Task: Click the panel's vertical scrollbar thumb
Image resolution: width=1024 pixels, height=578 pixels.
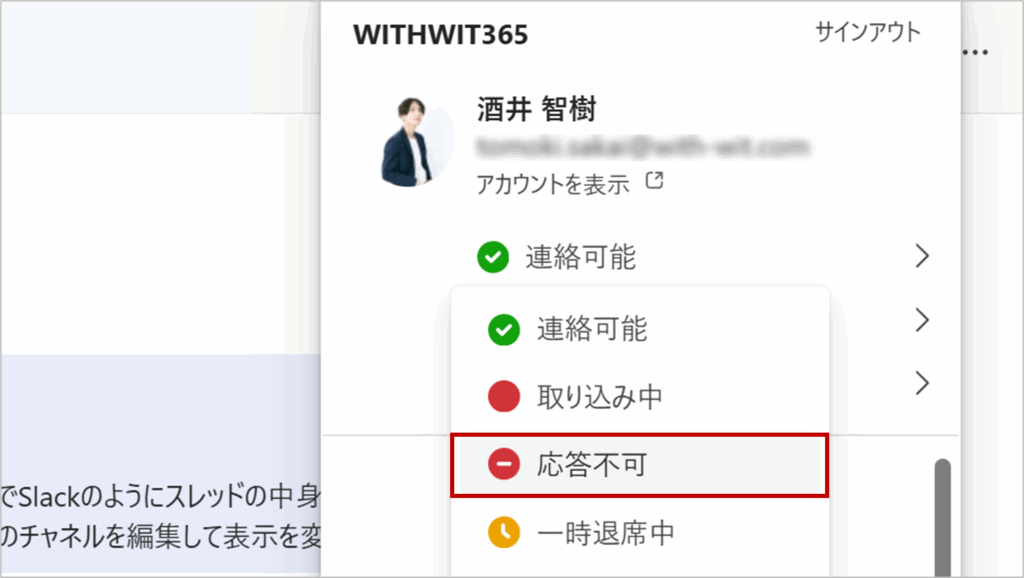Action: click(942, 517)
